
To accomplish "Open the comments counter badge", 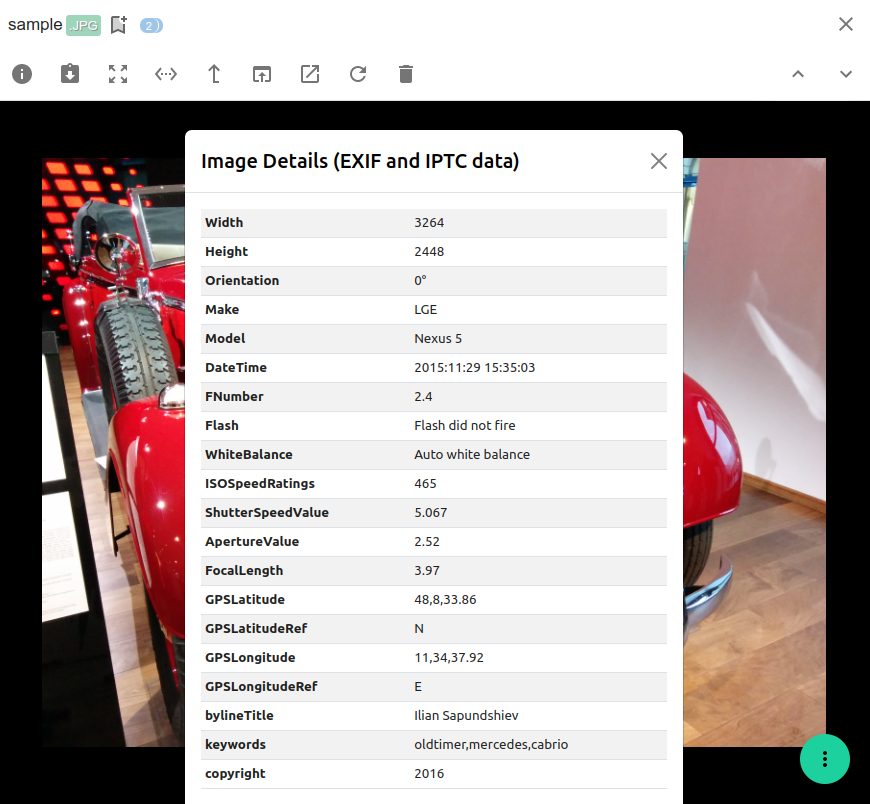I will pos(151,24).
